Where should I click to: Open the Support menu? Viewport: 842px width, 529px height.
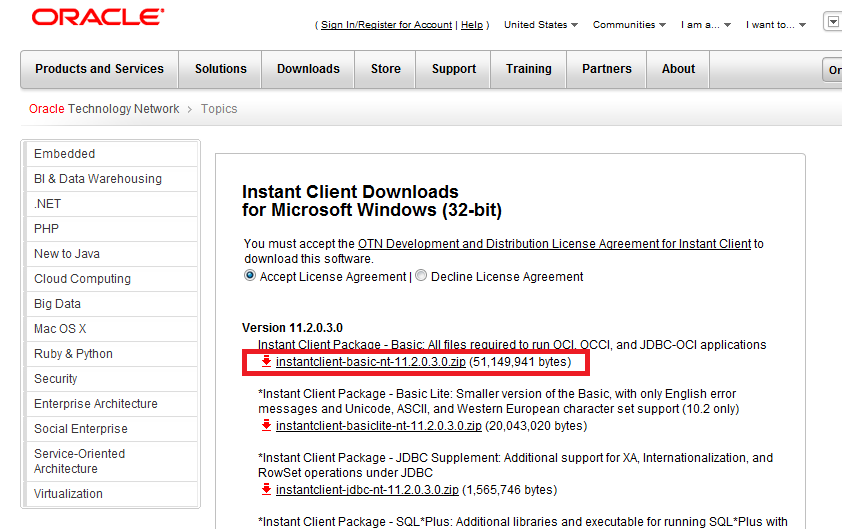click(x=454, y=69)
